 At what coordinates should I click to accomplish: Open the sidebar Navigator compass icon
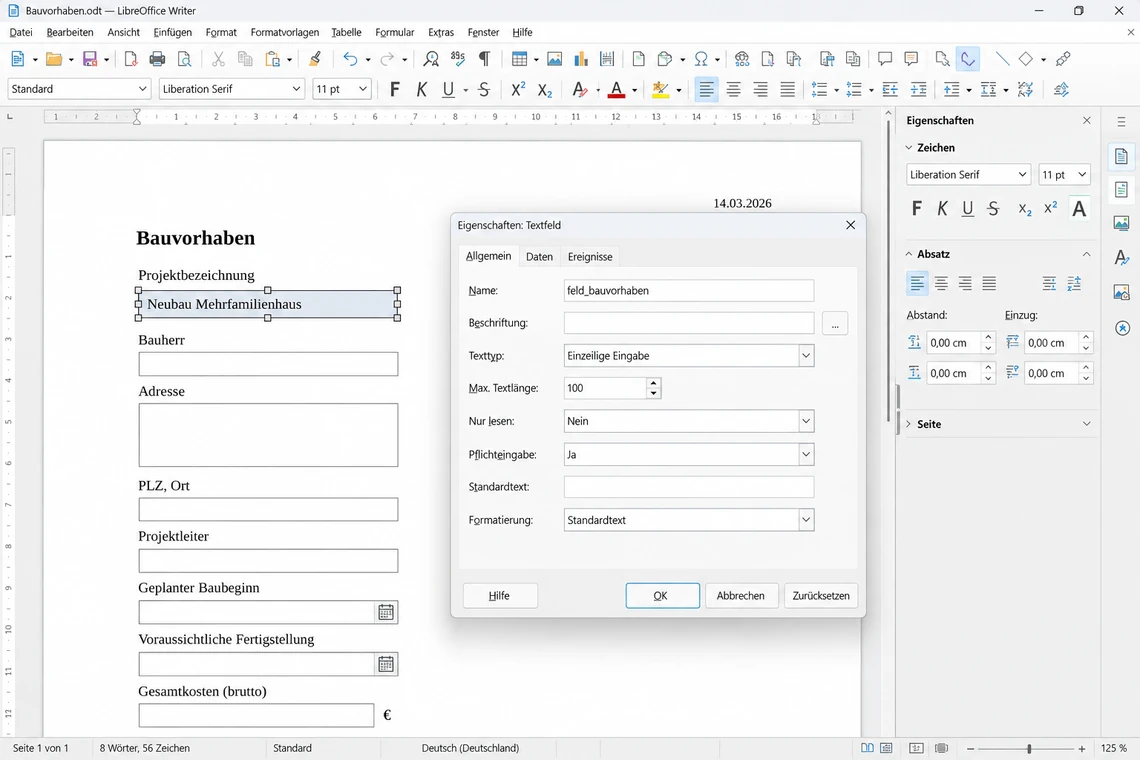[1121, 328]
